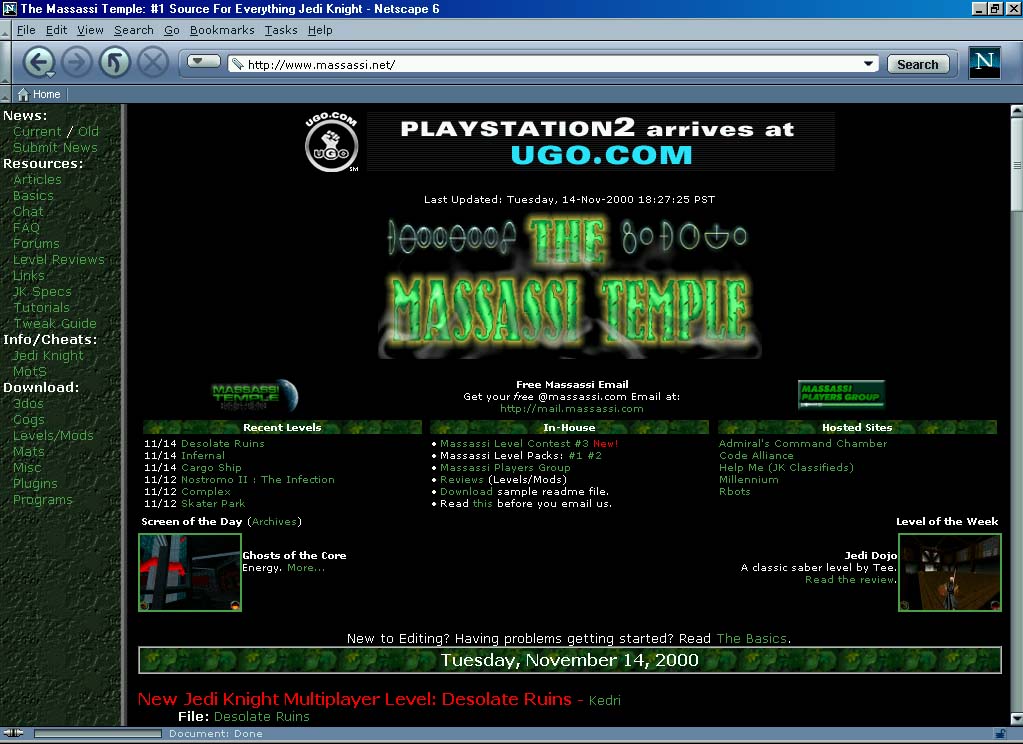Click the Home house icon
Screen dimensions: 1023x744
[x=23, y=95]
